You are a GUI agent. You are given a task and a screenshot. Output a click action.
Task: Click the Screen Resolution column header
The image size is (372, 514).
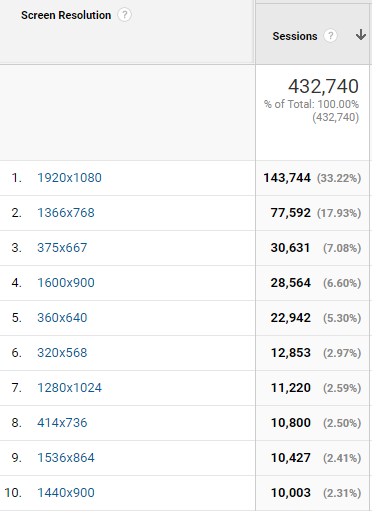click(x=66, y=15)
